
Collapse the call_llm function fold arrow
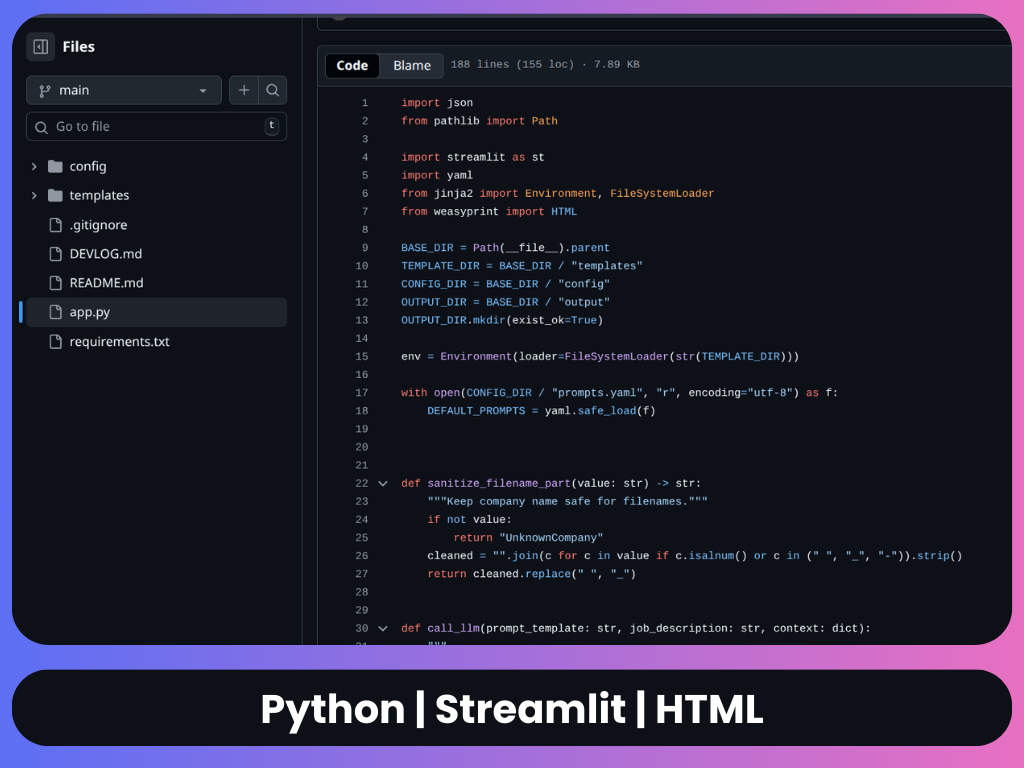[382, 629]
